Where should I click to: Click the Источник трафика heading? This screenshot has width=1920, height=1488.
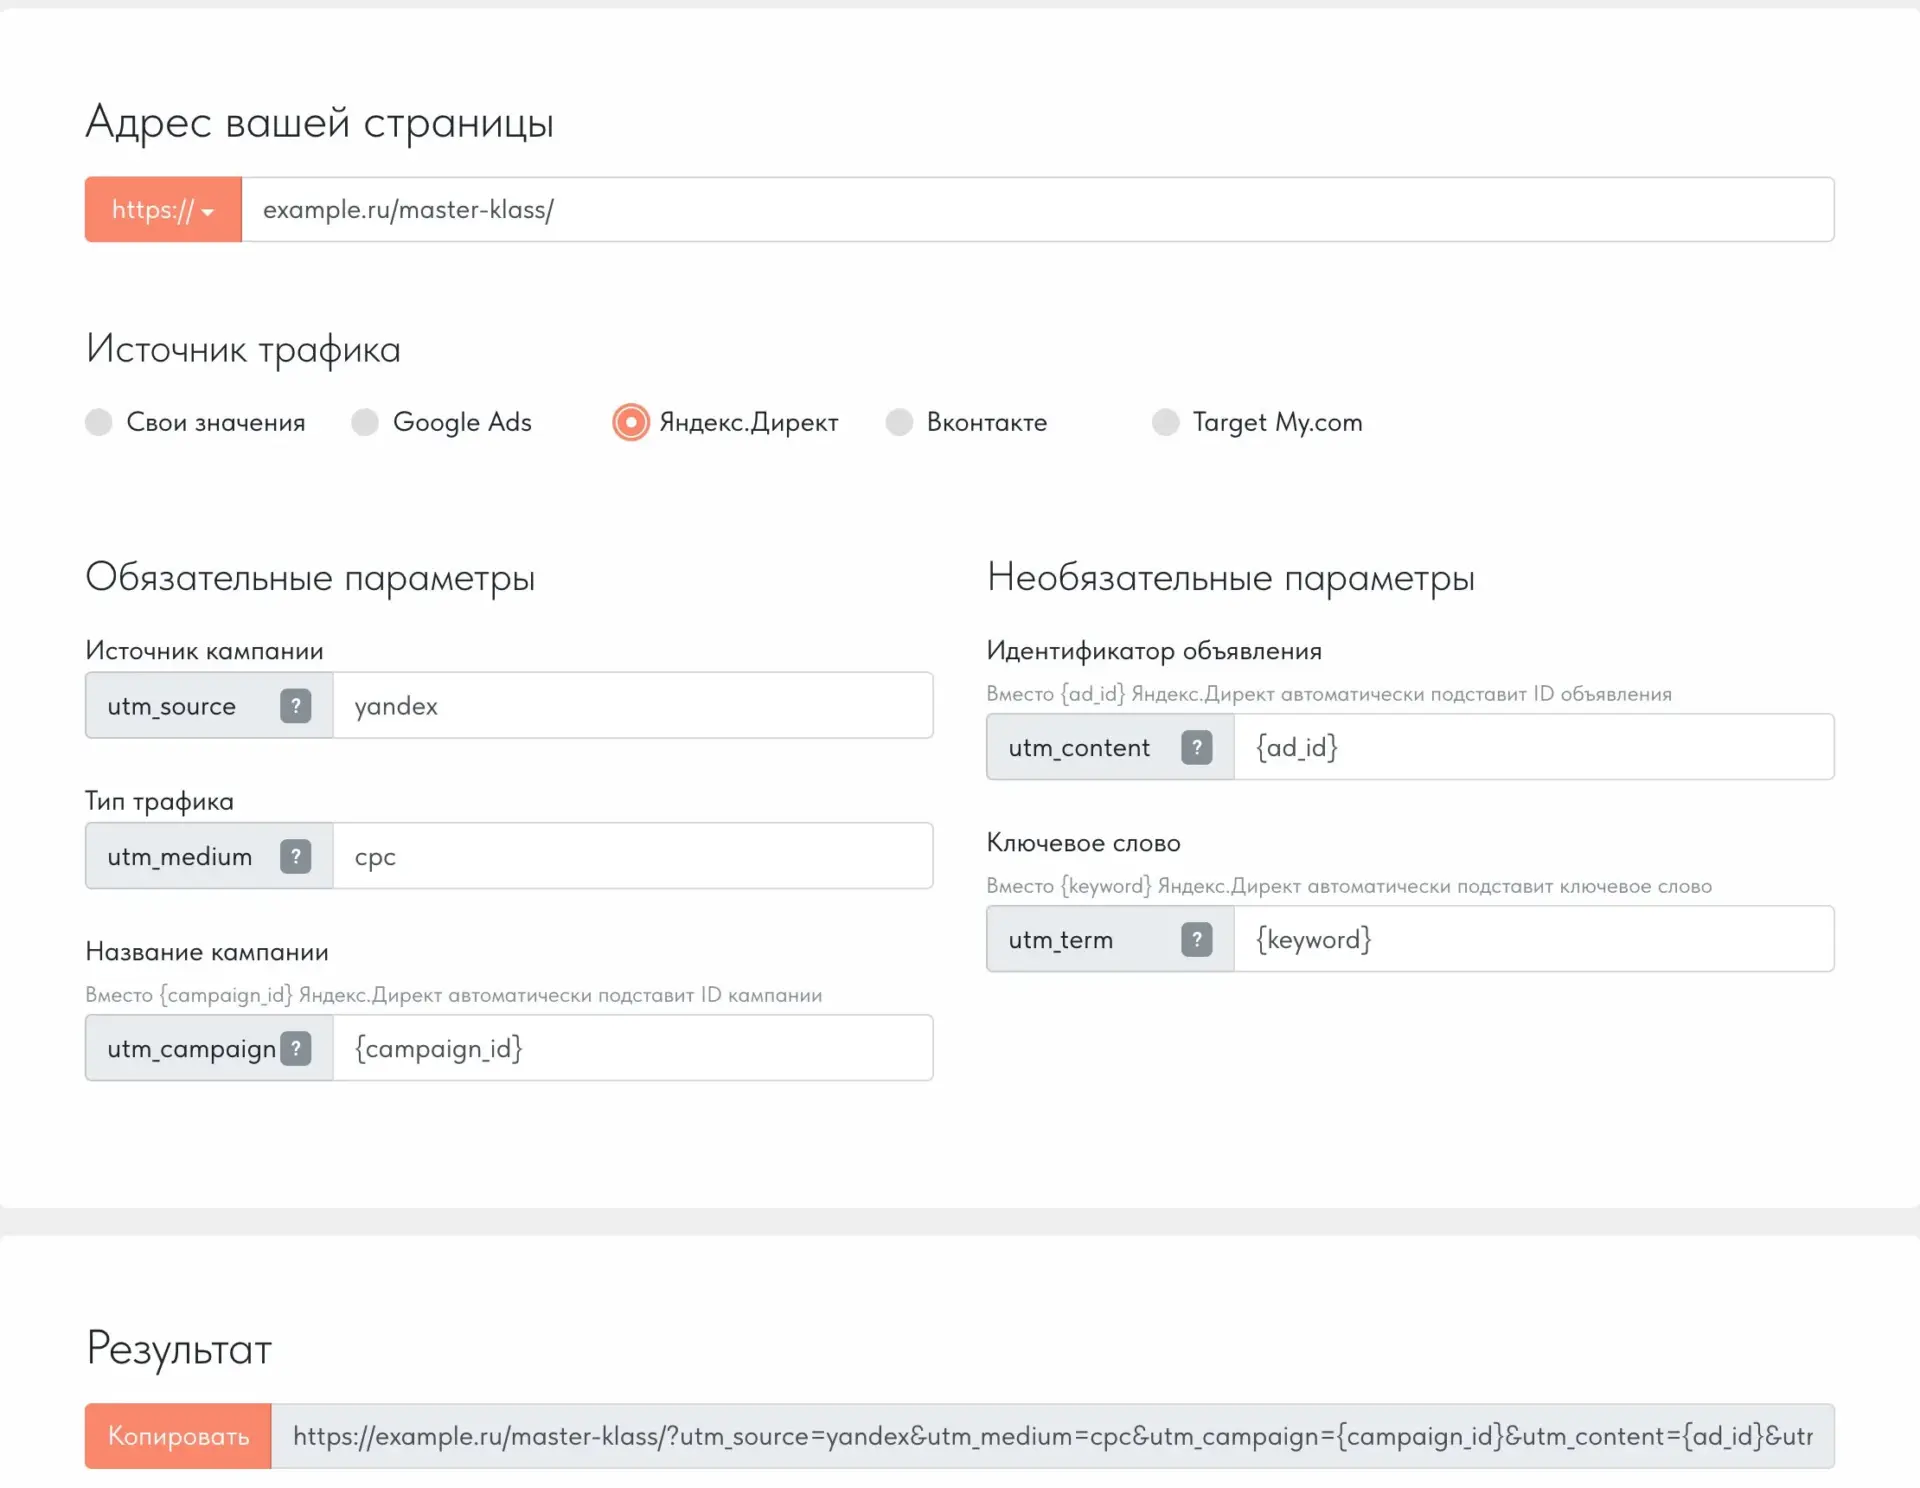coord(243,350)
